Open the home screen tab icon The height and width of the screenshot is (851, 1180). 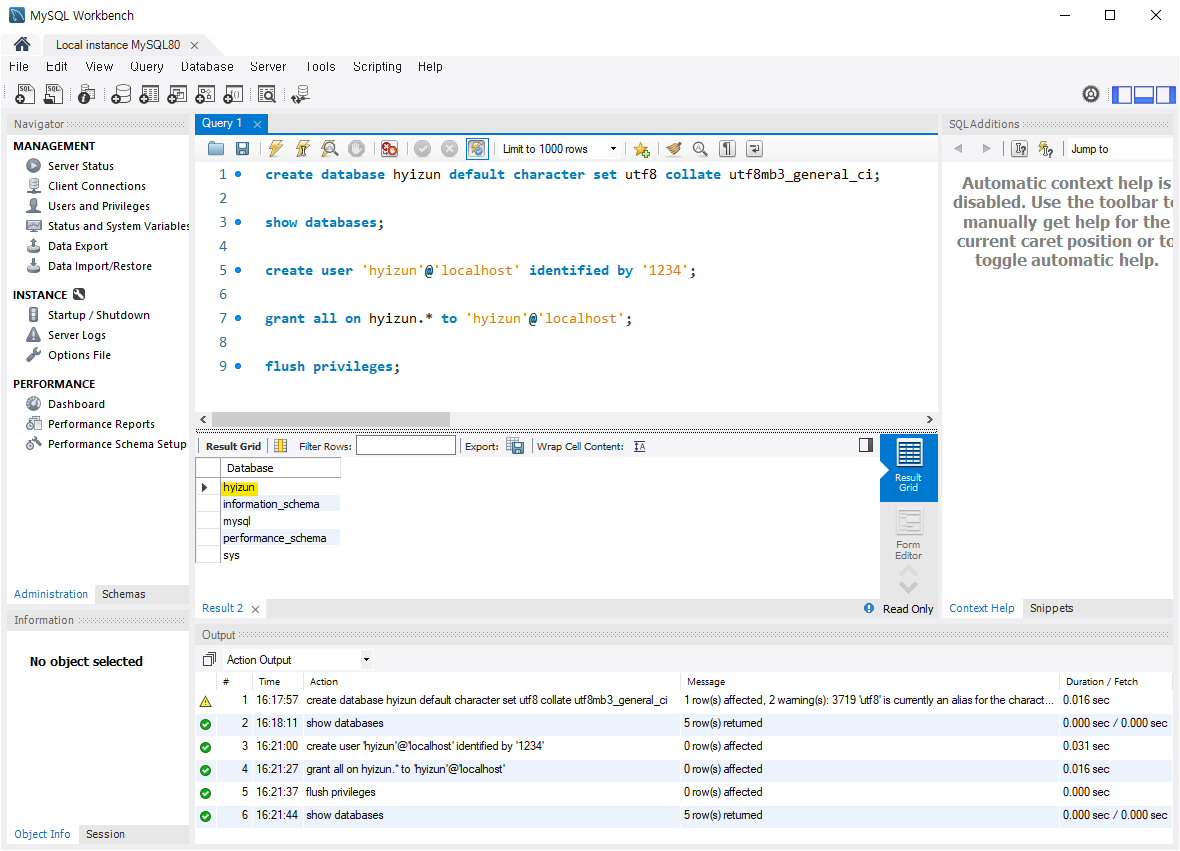click(x=22, y=44)
